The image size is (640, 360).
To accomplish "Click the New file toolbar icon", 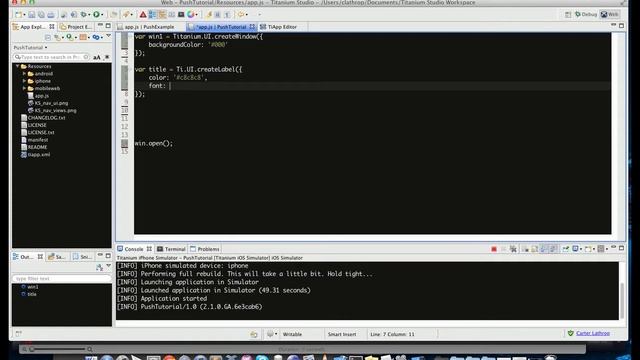I will [x=18, y=15].
